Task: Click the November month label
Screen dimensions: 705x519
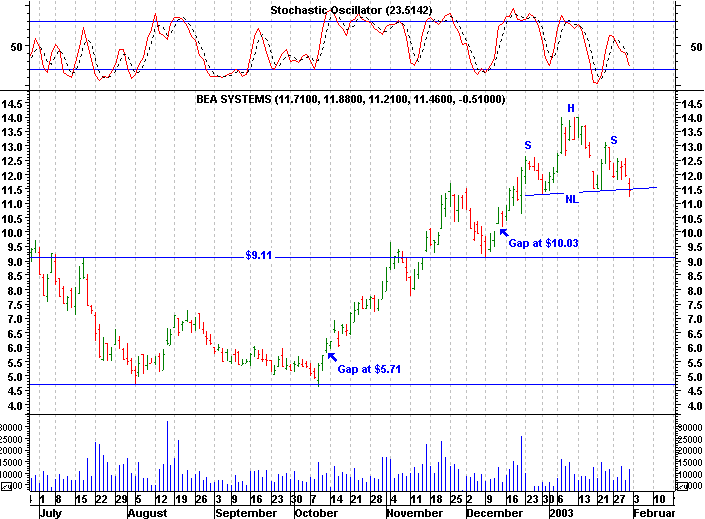Action: (415, 513)
